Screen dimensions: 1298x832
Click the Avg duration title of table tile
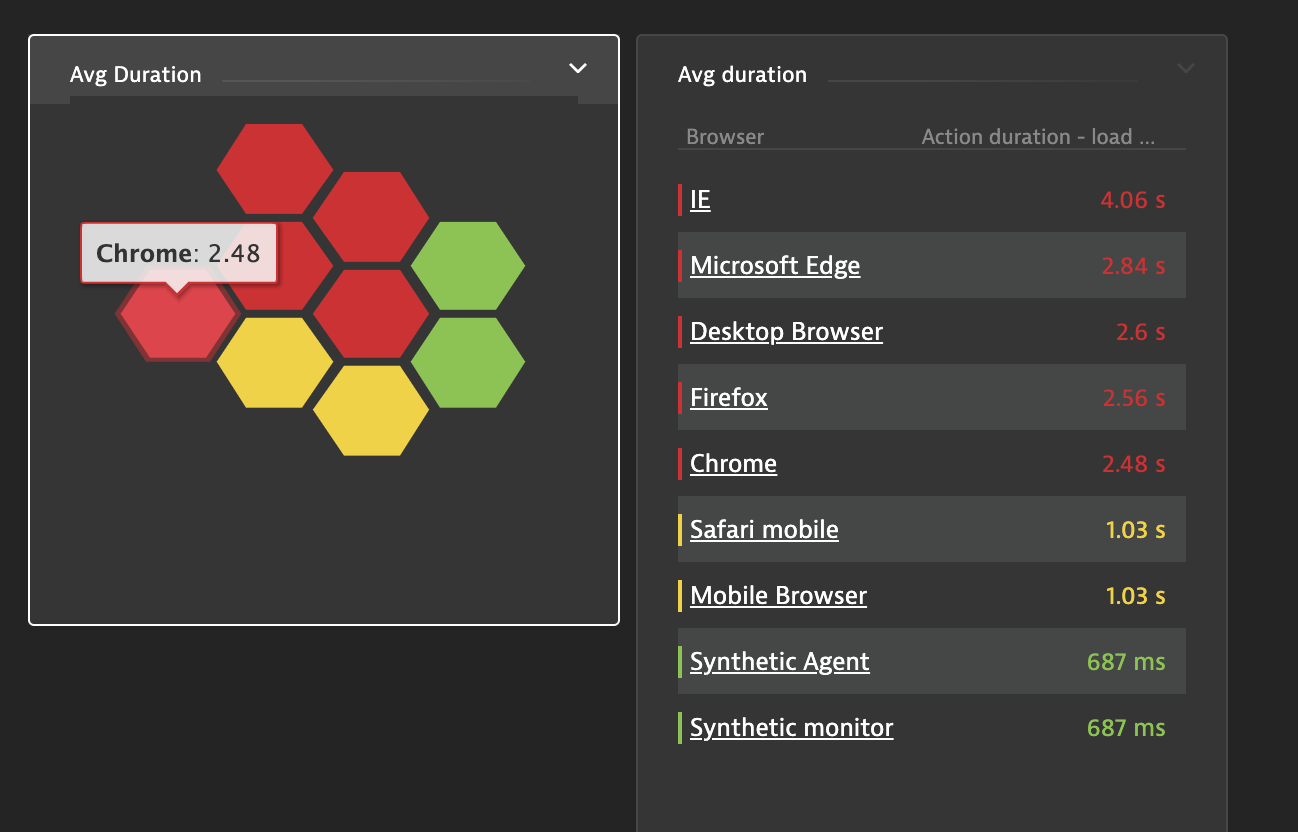tap(742, 75)
